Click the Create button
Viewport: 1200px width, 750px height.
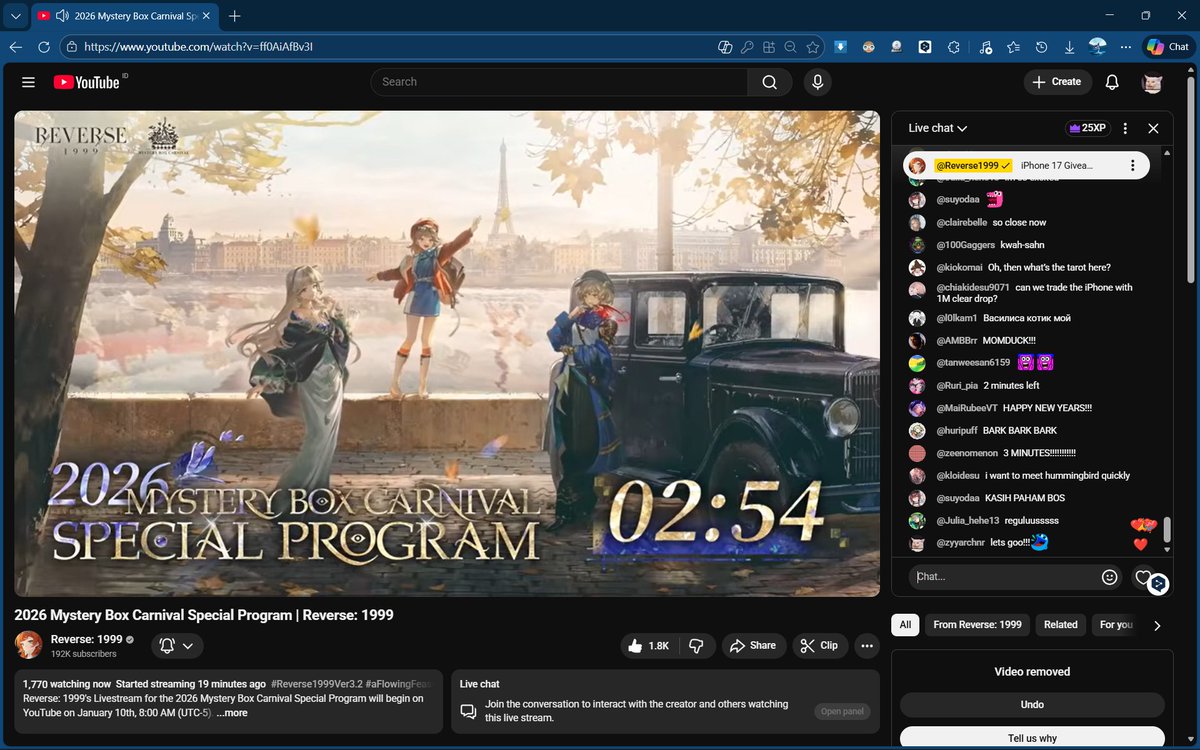click(1057, 82)
